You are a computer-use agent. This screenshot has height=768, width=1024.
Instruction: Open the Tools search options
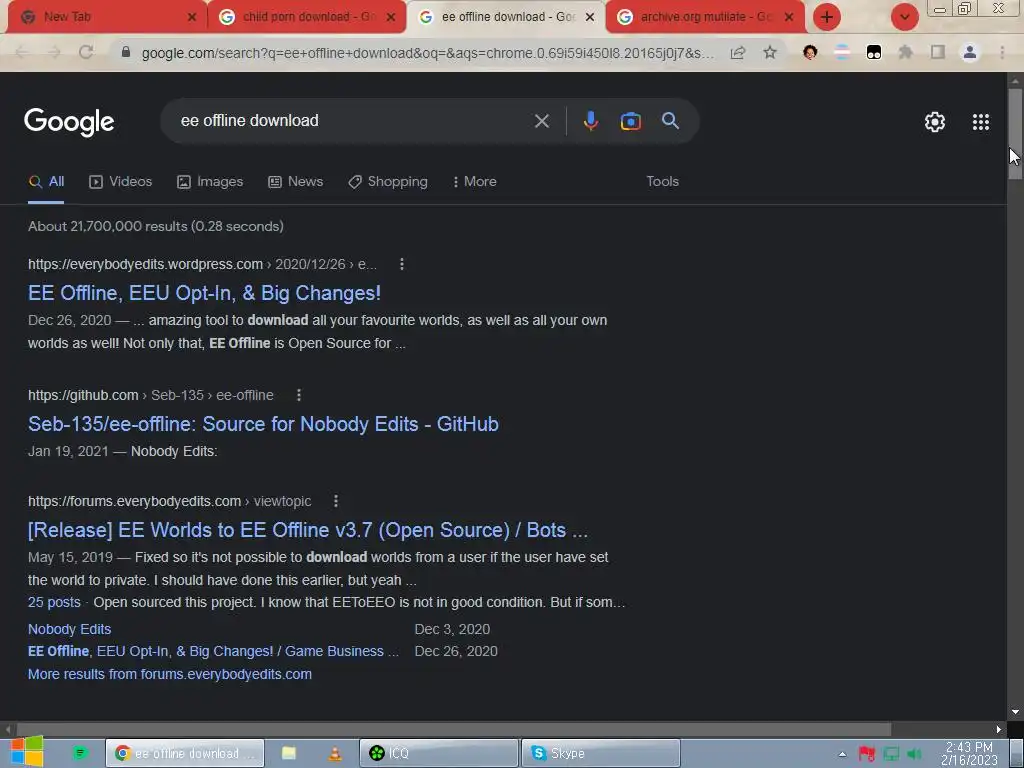pyautogui.click(x=662, y=182)
